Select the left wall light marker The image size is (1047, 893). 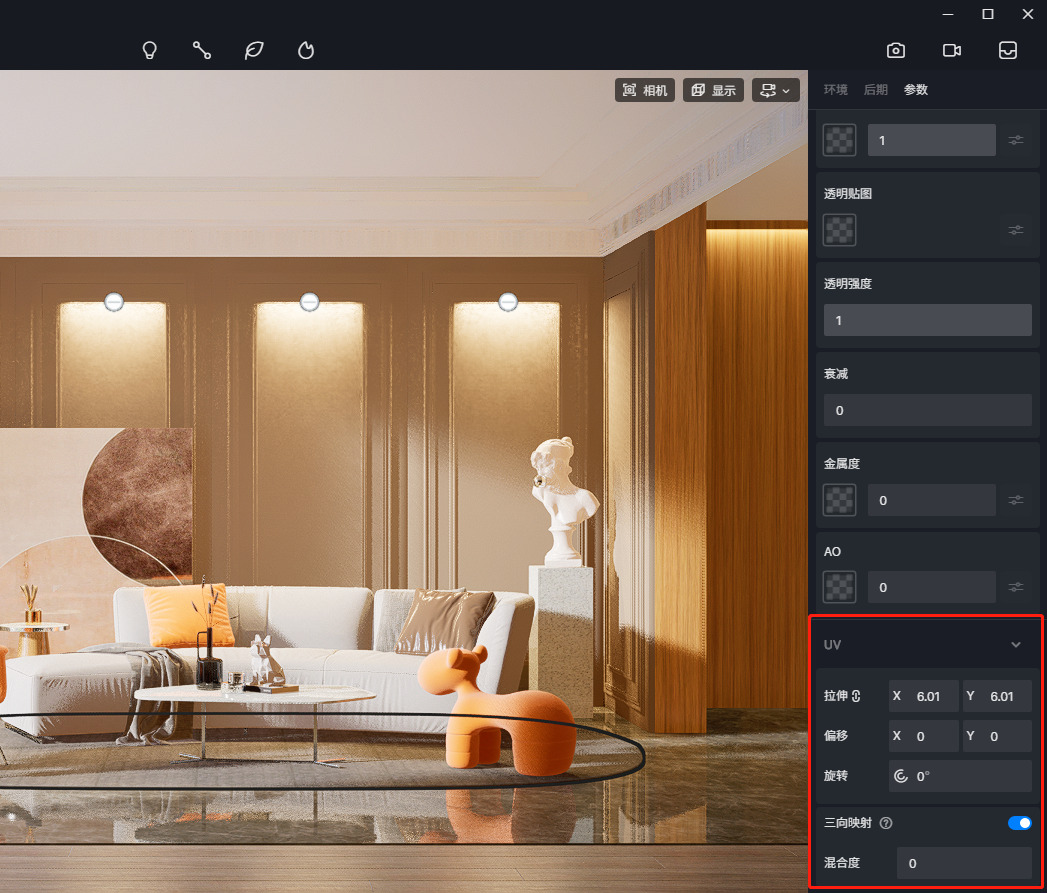click(x=114, y=302)
